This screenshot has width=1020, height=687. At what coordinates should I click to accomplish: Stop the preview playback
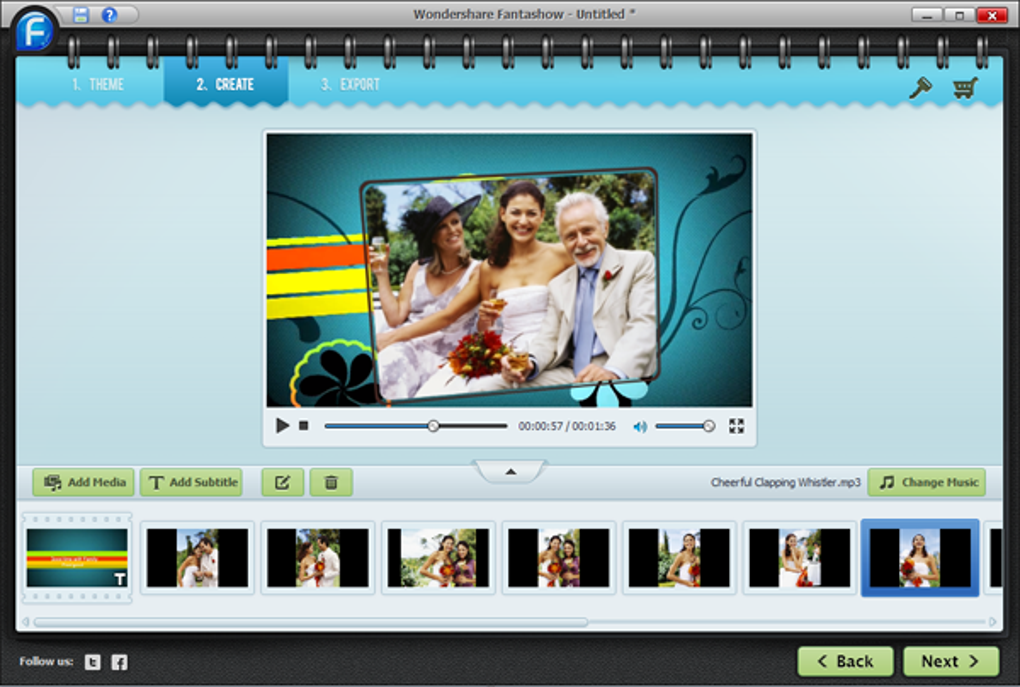tap(303, 425)
